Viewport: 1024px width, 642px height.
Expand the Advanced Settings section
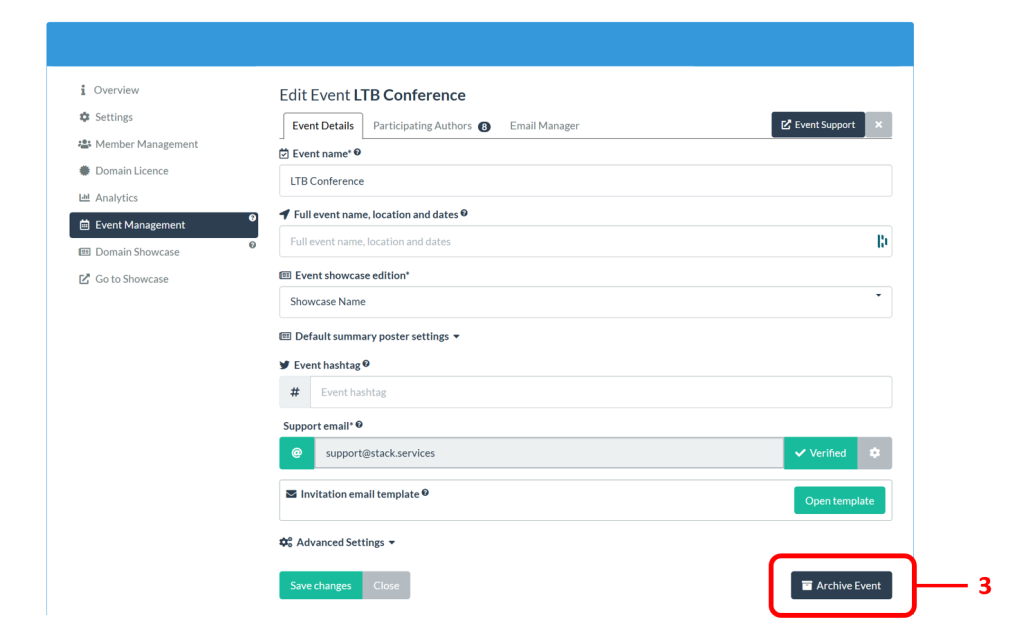pyautogui.click(x=338, y=543)
